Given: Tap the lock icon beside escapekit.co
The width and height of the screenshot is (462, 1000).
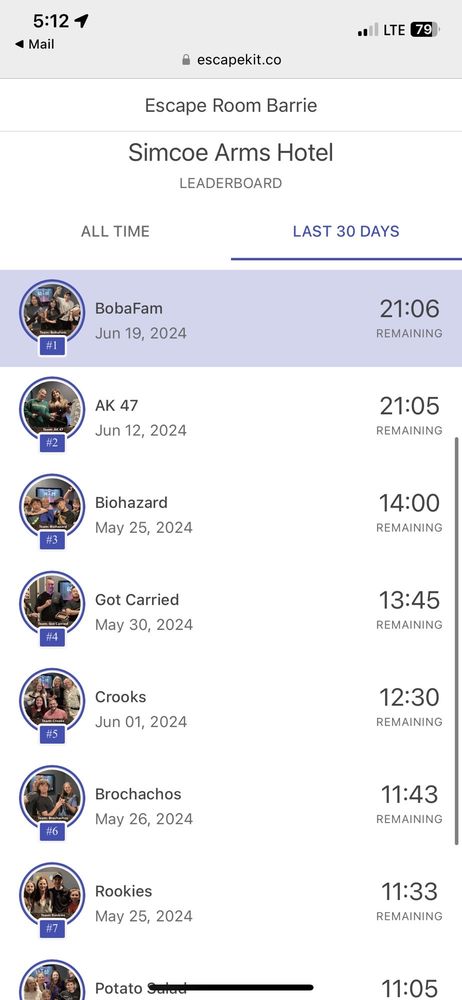Looking at the screenshot, I should [186, 60].
